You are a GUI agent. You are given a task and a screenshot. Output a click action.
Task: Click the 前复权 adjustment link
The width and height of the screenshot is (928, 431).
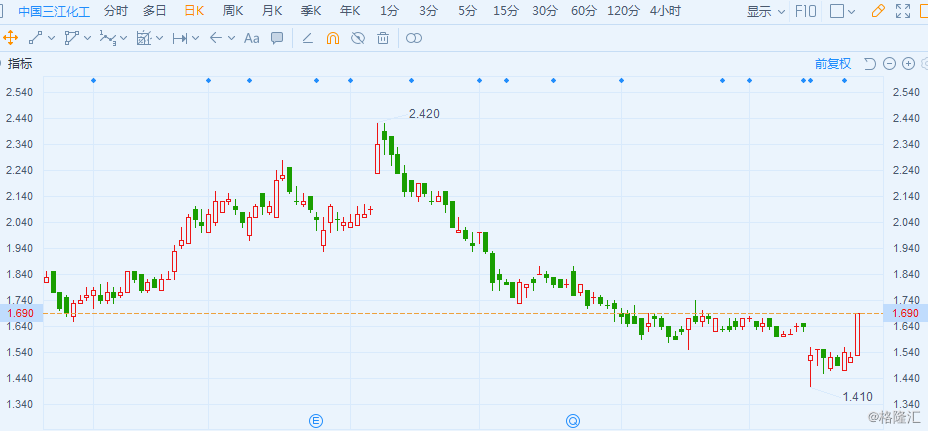(x=833, y=64)
